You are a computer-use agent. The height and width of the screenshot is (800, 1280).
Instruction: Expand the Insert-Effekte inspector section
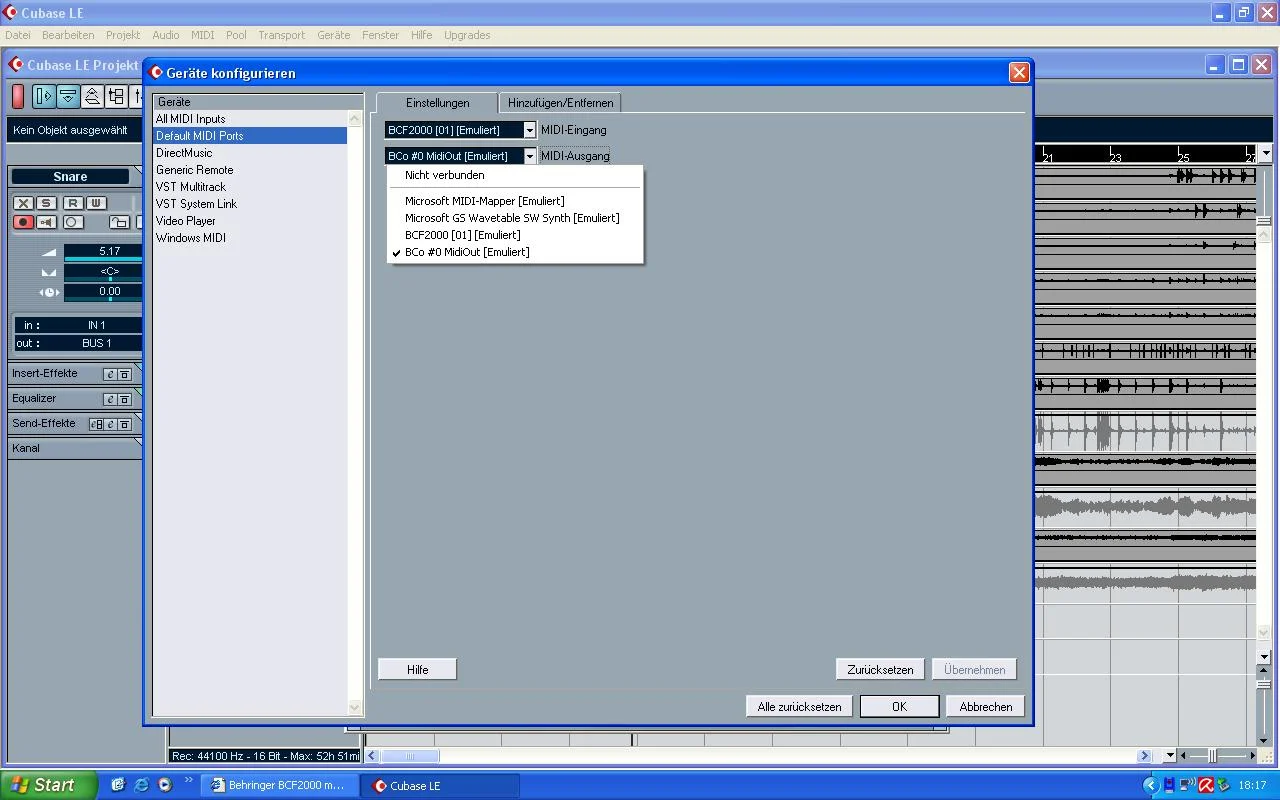tap(45, 373)
